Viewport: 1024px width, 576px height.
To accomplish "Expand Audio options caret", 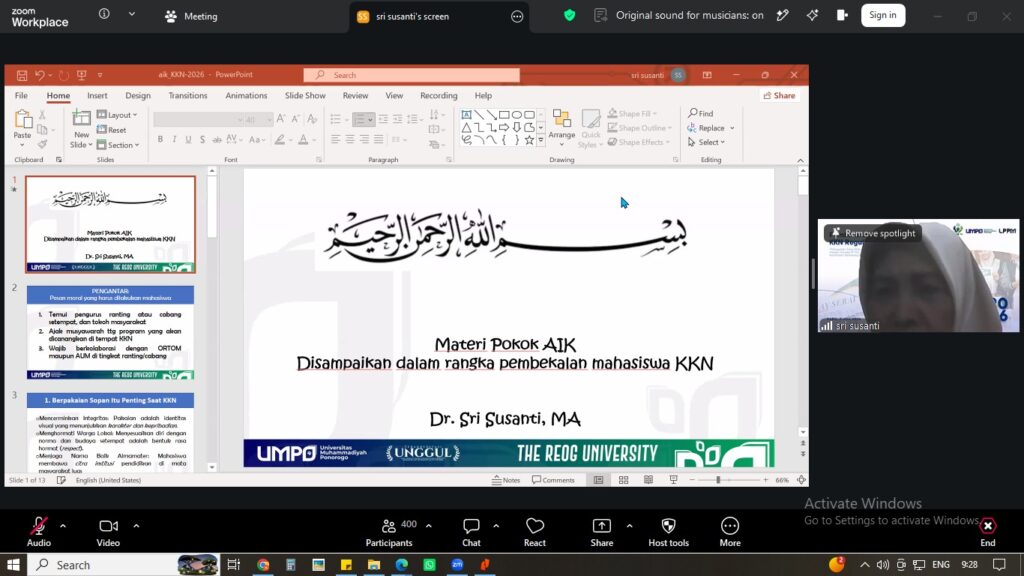I will pyautogui.click(x=63, y=525).
